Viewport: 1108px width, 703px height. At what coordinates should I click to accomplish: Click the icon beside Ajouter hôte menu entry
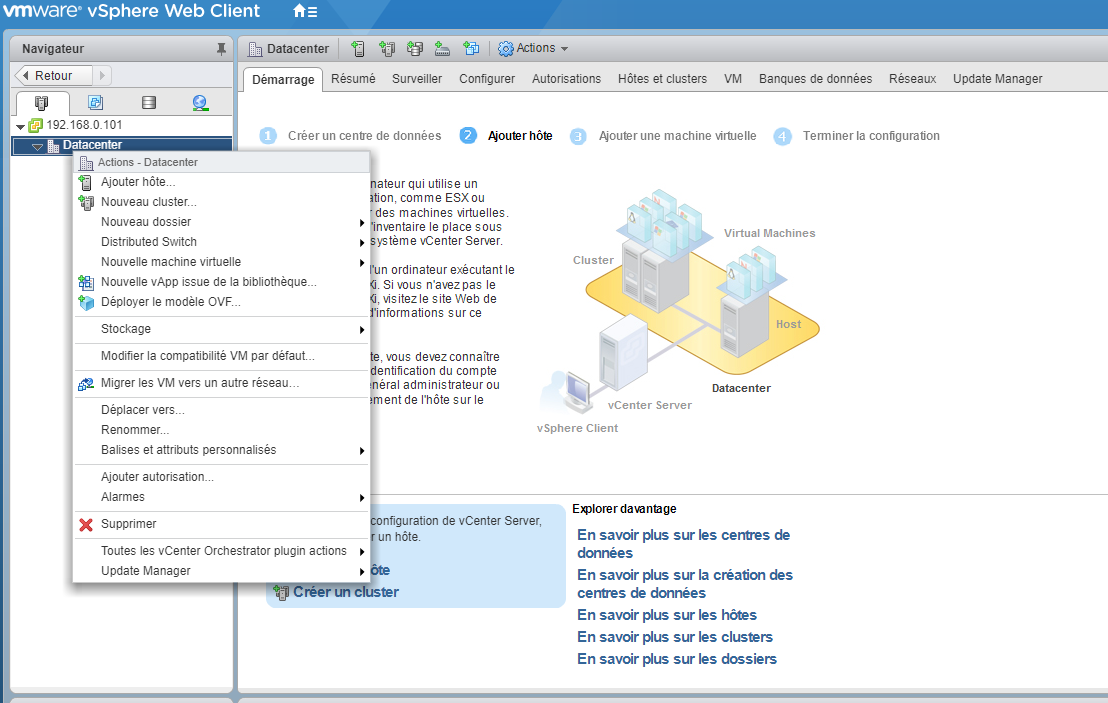pyautogui.click(x=85, y=183)
